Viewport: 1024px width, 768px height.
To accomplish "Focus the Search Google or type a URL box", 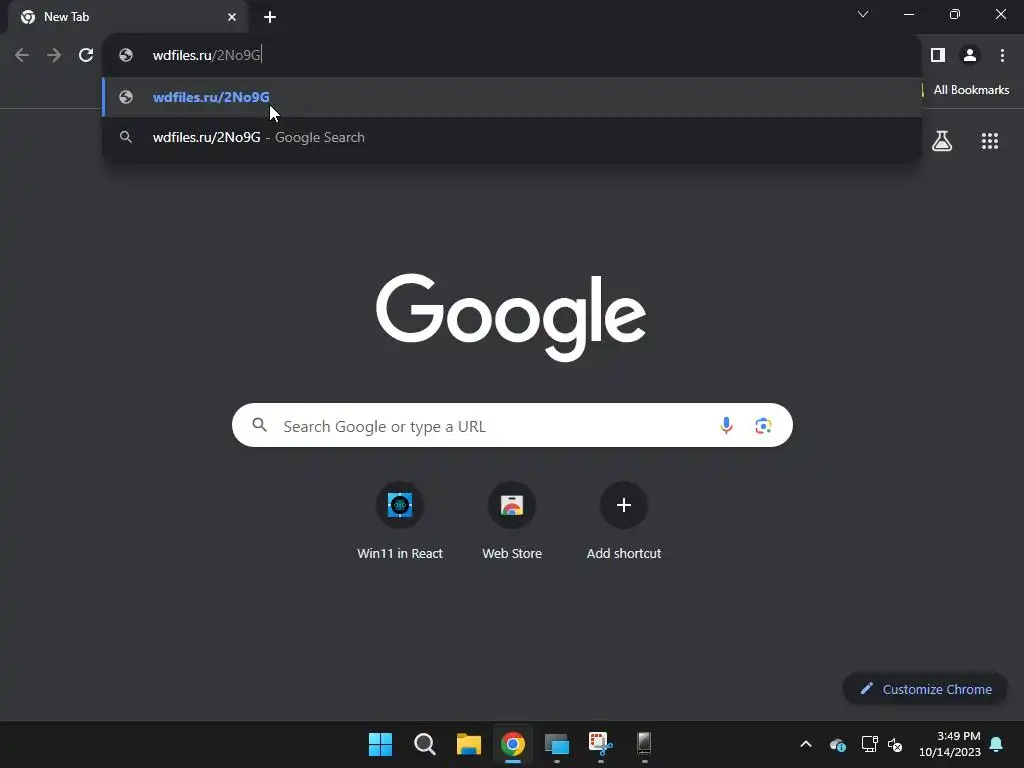I will click(x=512, y=426).
